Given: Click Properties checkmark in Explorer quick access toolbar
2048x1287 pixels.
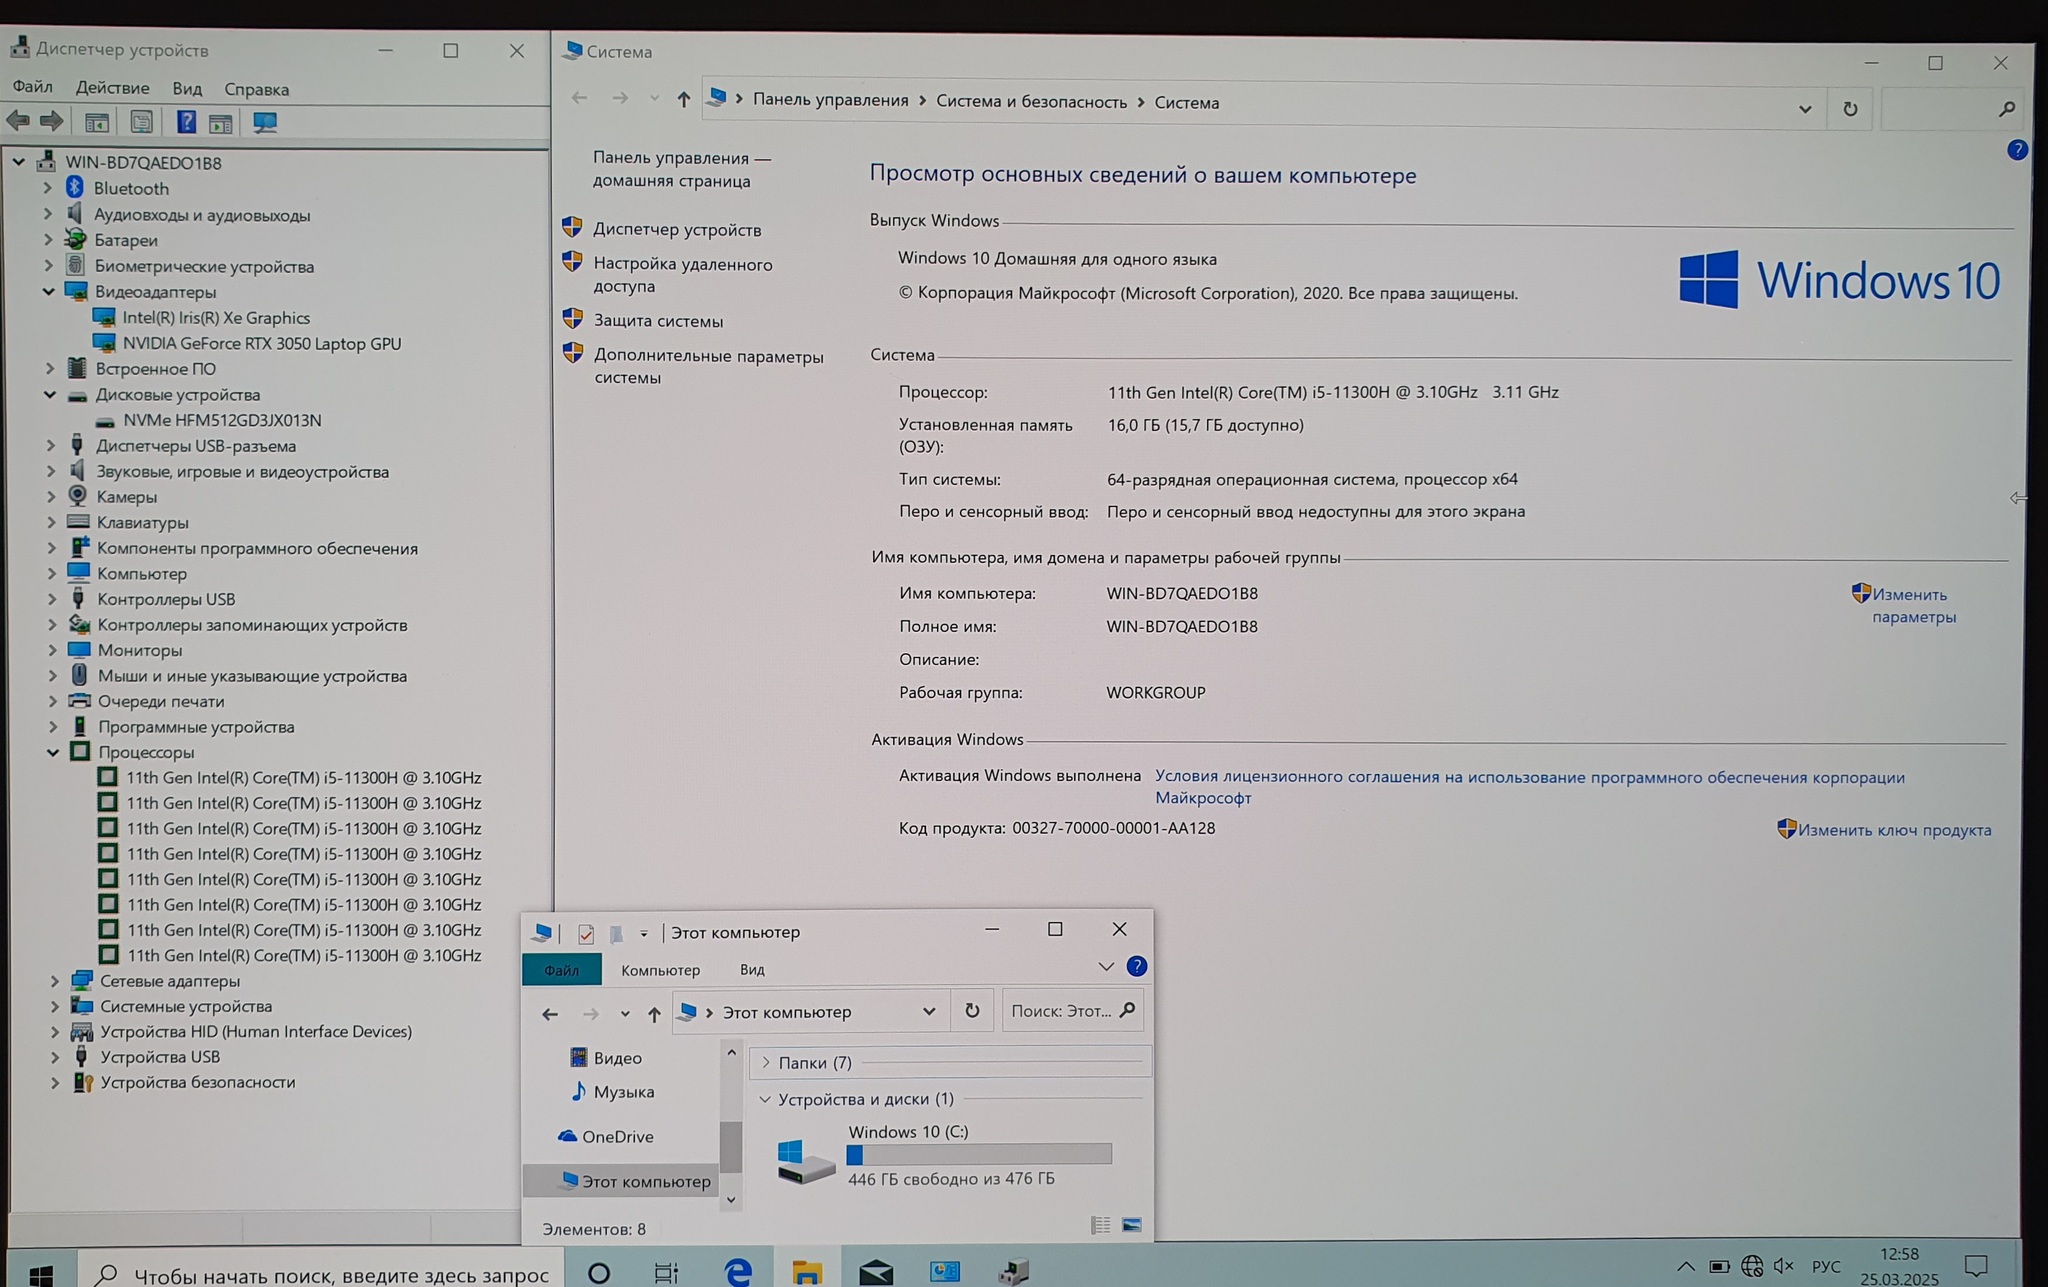Looking at the screenshot, I should [x=586, y=934].
